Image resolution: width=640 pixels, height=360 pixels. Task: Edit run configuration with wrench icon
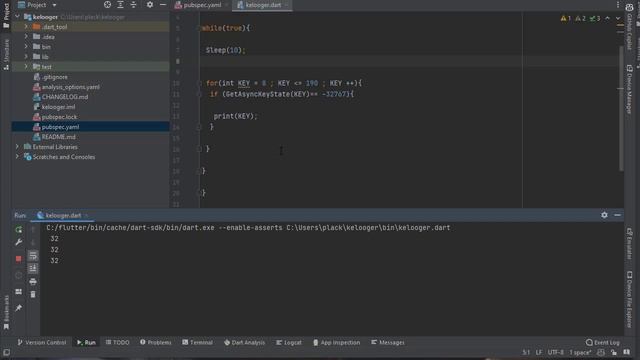pyautogui.click(x=18, y=242)
